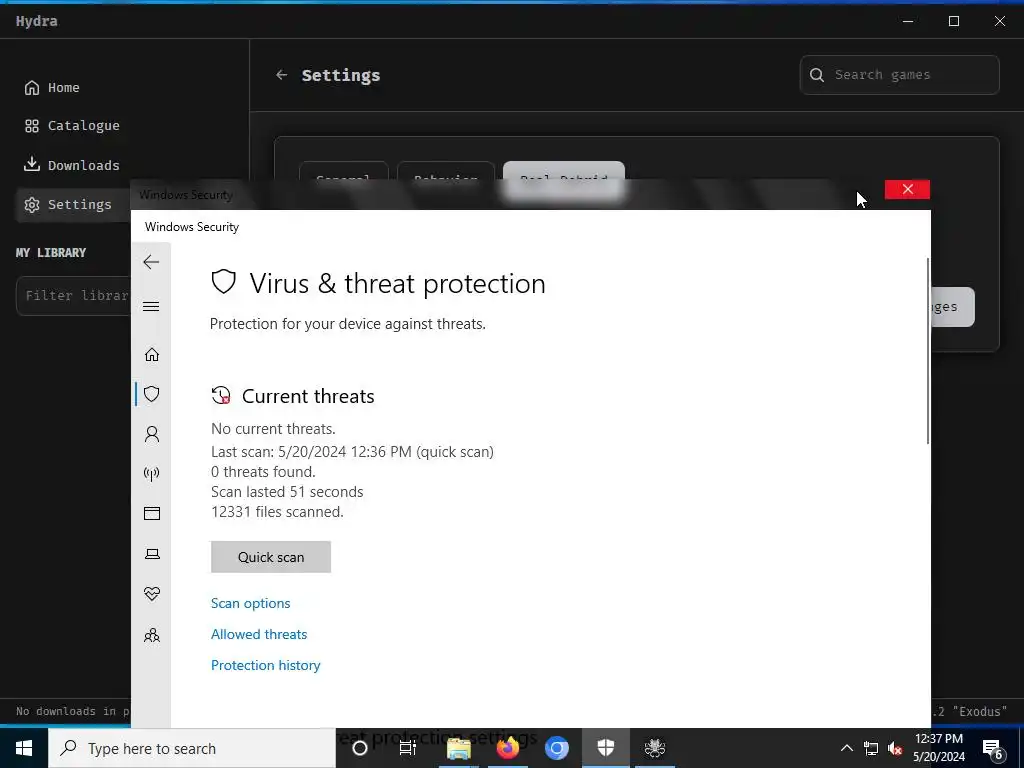Open the taskbar clock and date
Screen dimensions: 1024x768
point(938,748)
